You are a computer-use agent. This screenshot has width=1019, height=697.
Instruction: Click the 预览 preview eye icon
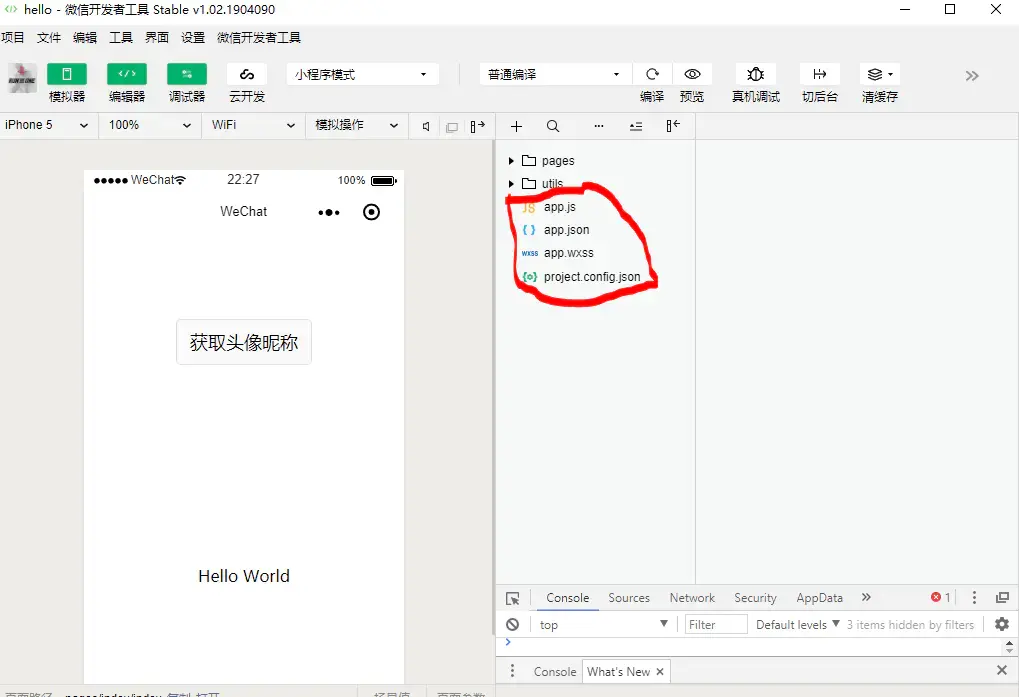pos(692,74)
